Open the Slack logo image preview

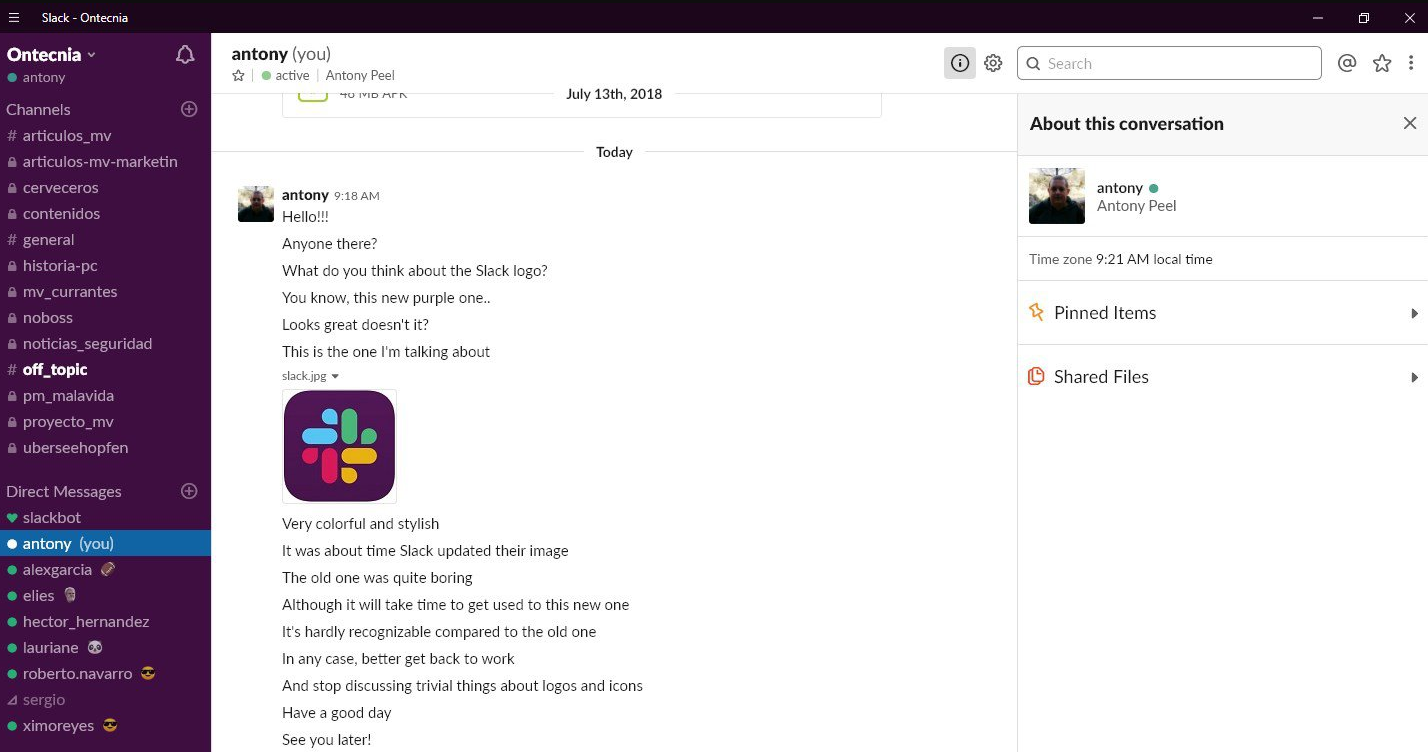pyautogui.click(x=340, y=446)
